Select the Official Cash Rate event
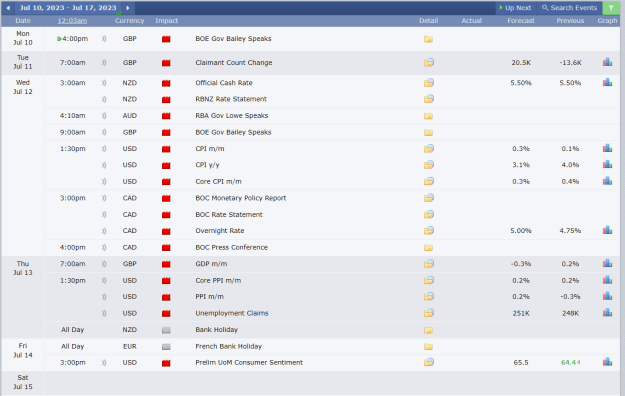Viewport: 625px width, 396px height. 224,83
